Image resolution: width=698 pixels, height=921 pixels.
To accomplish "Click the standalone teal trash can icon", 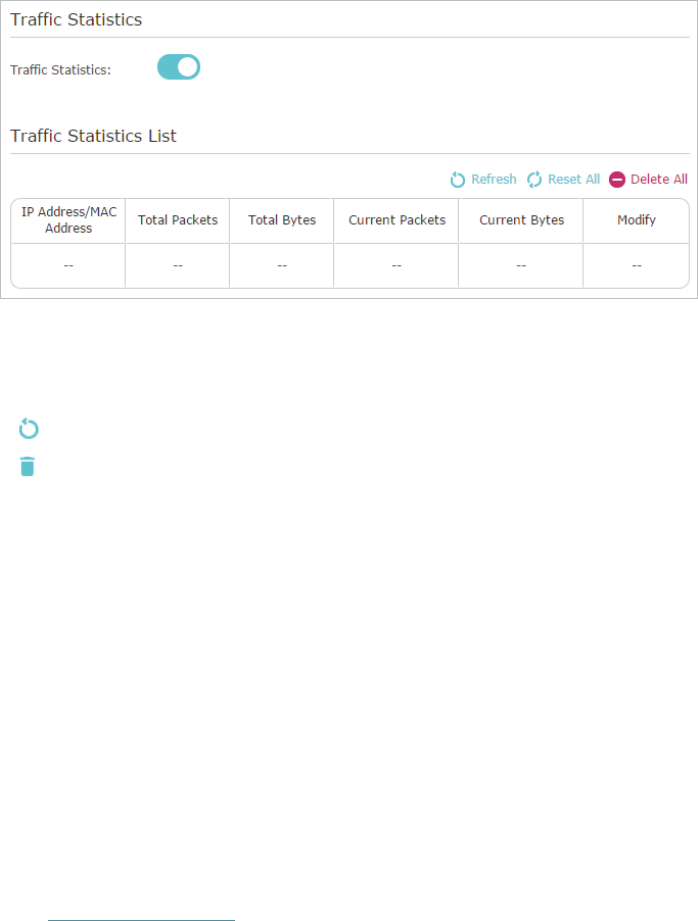I will coord(28,466).
